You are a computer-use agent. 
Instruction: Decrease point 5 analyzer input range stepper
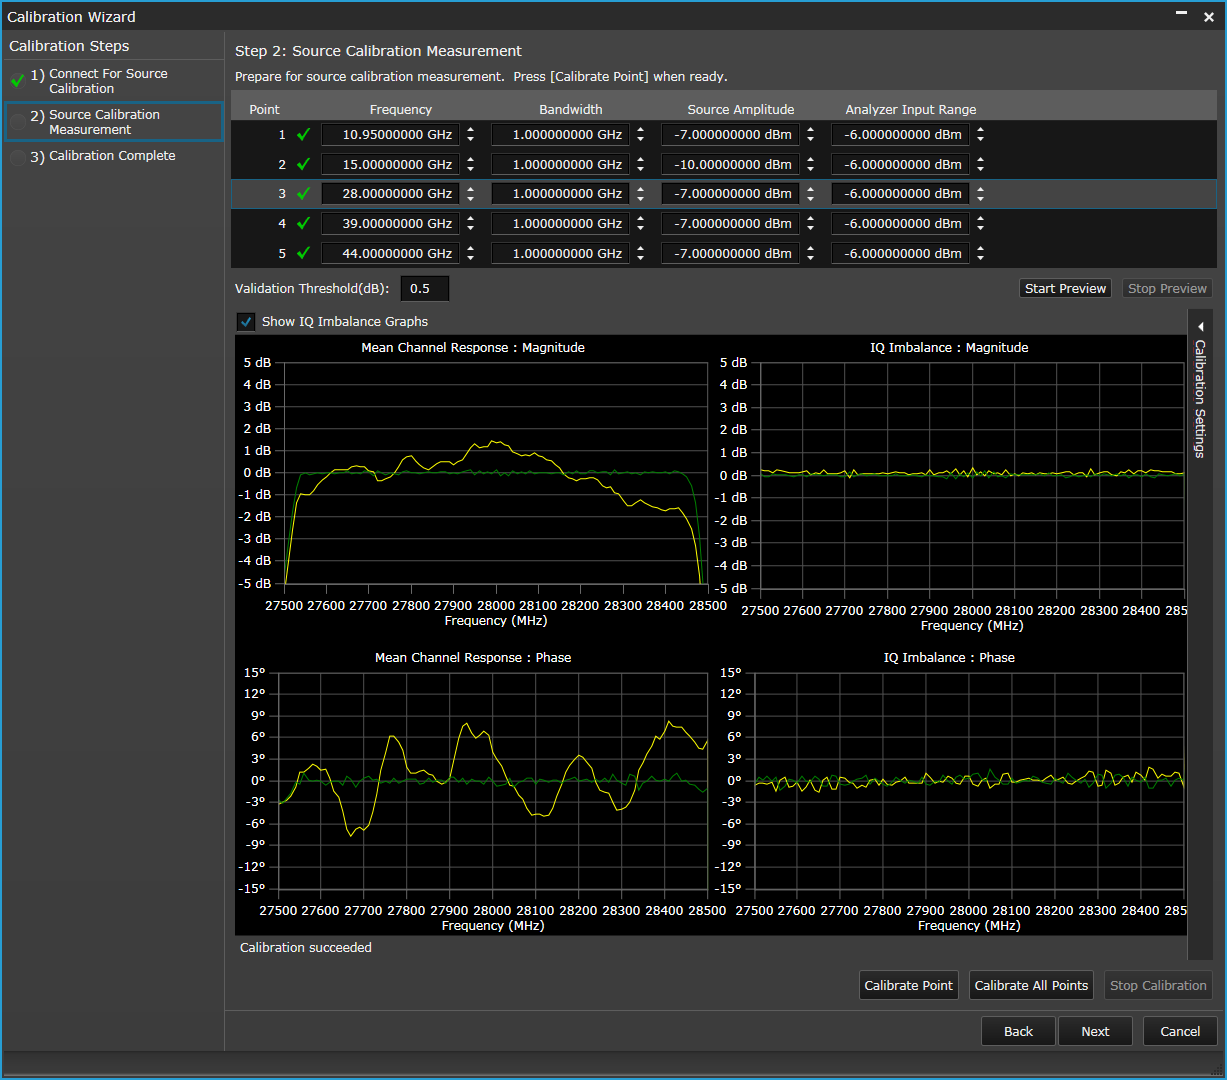point(981,259)
